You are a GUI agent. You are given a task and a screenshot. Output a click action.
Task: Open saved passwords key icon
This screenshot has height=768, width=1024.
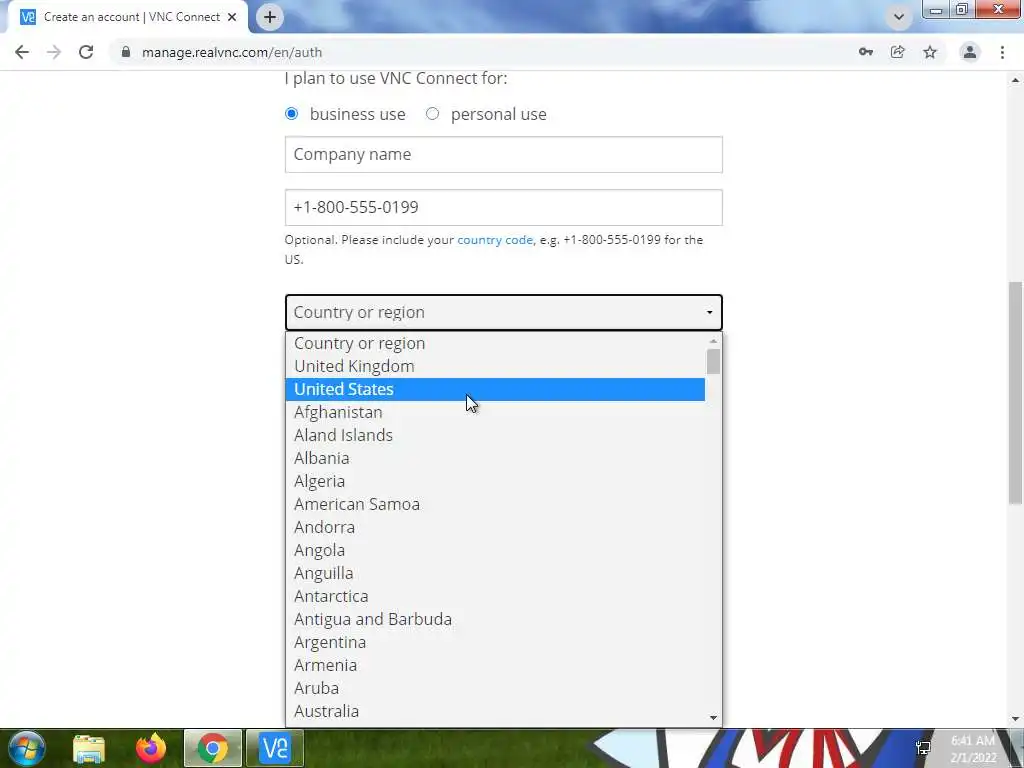866,52
